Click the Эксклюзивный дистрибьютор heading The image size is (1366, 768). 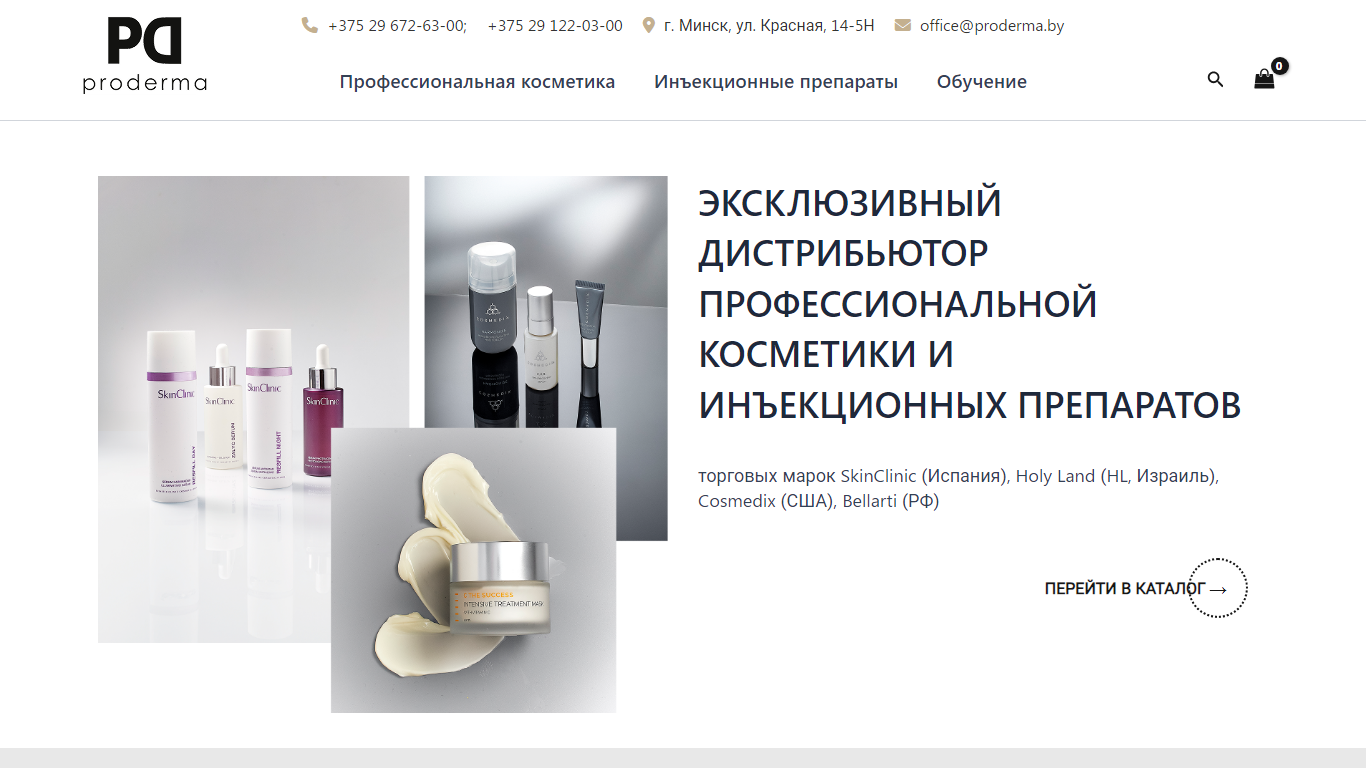pyautogui.click(x=970, y=304)
